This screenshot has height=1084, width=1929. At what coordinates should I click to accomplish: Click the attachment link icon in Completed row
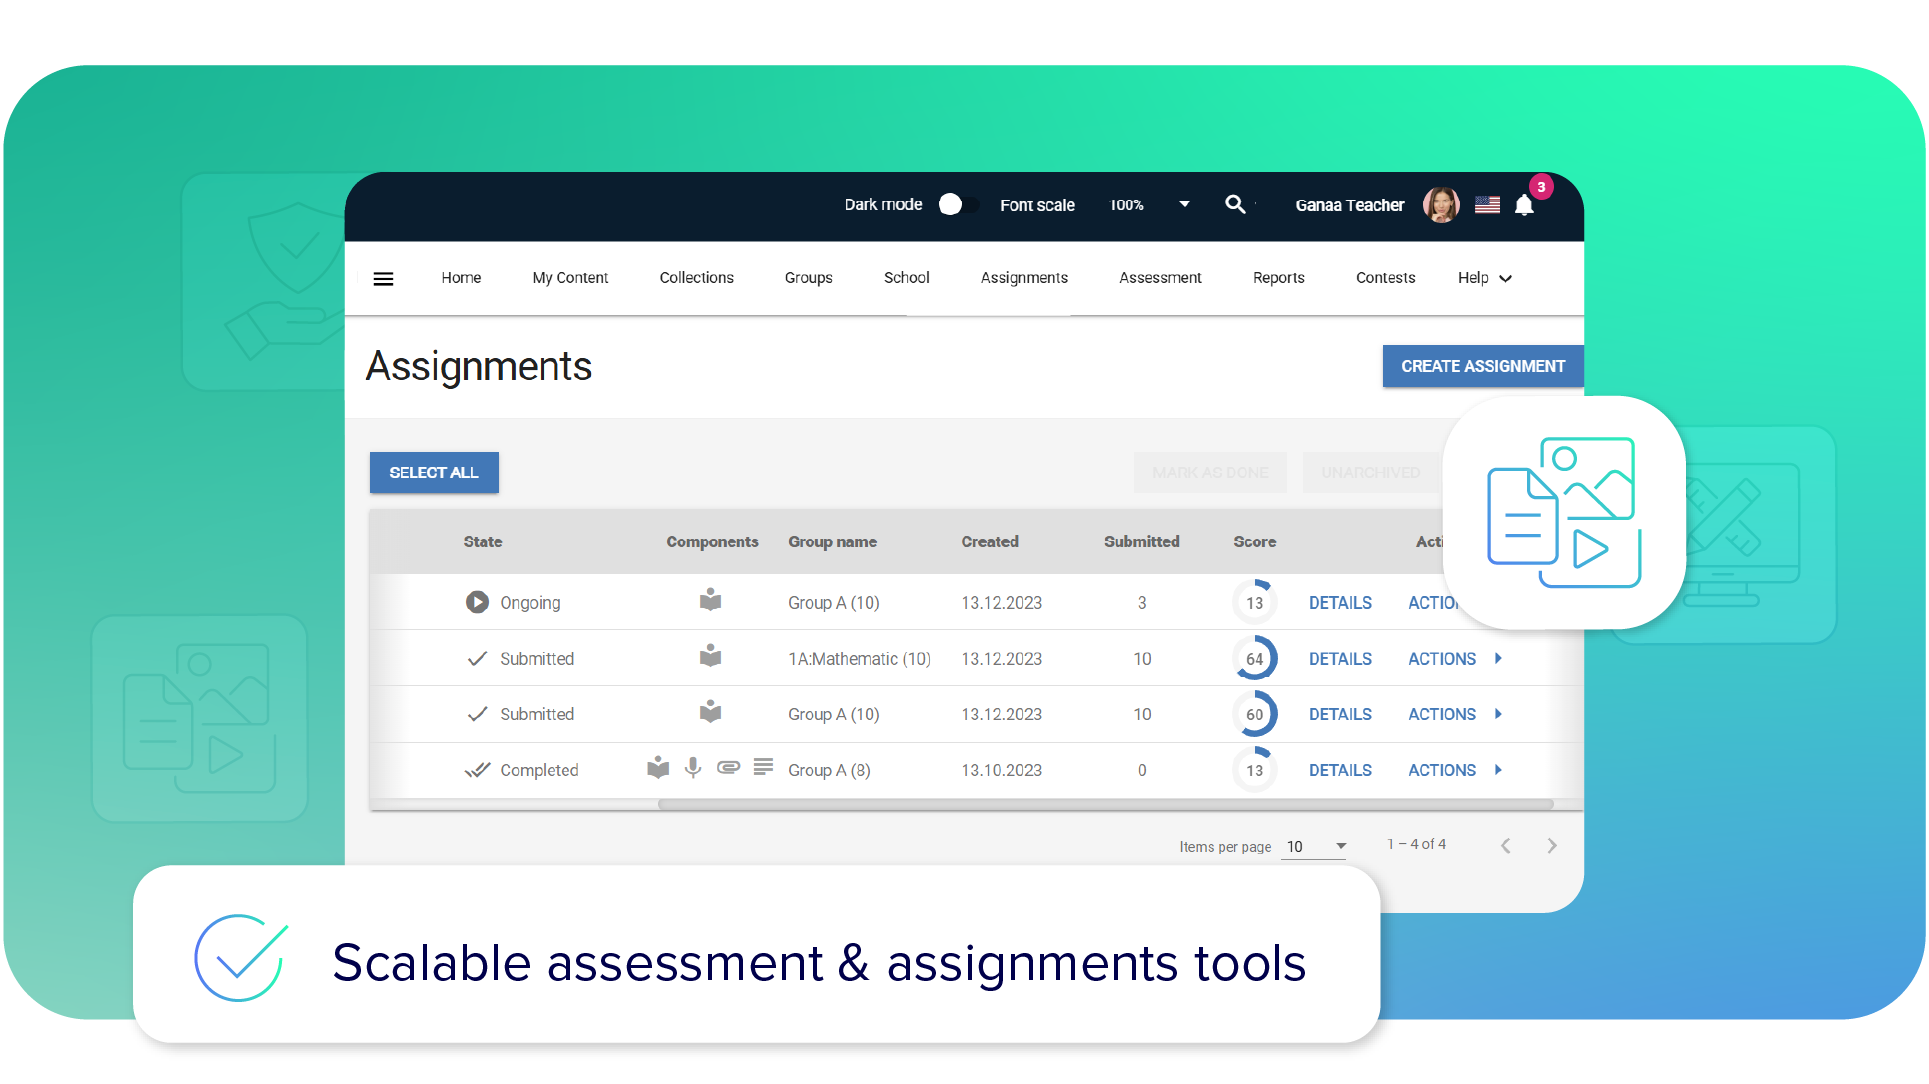pyautogui.click(x=728, y=768)
